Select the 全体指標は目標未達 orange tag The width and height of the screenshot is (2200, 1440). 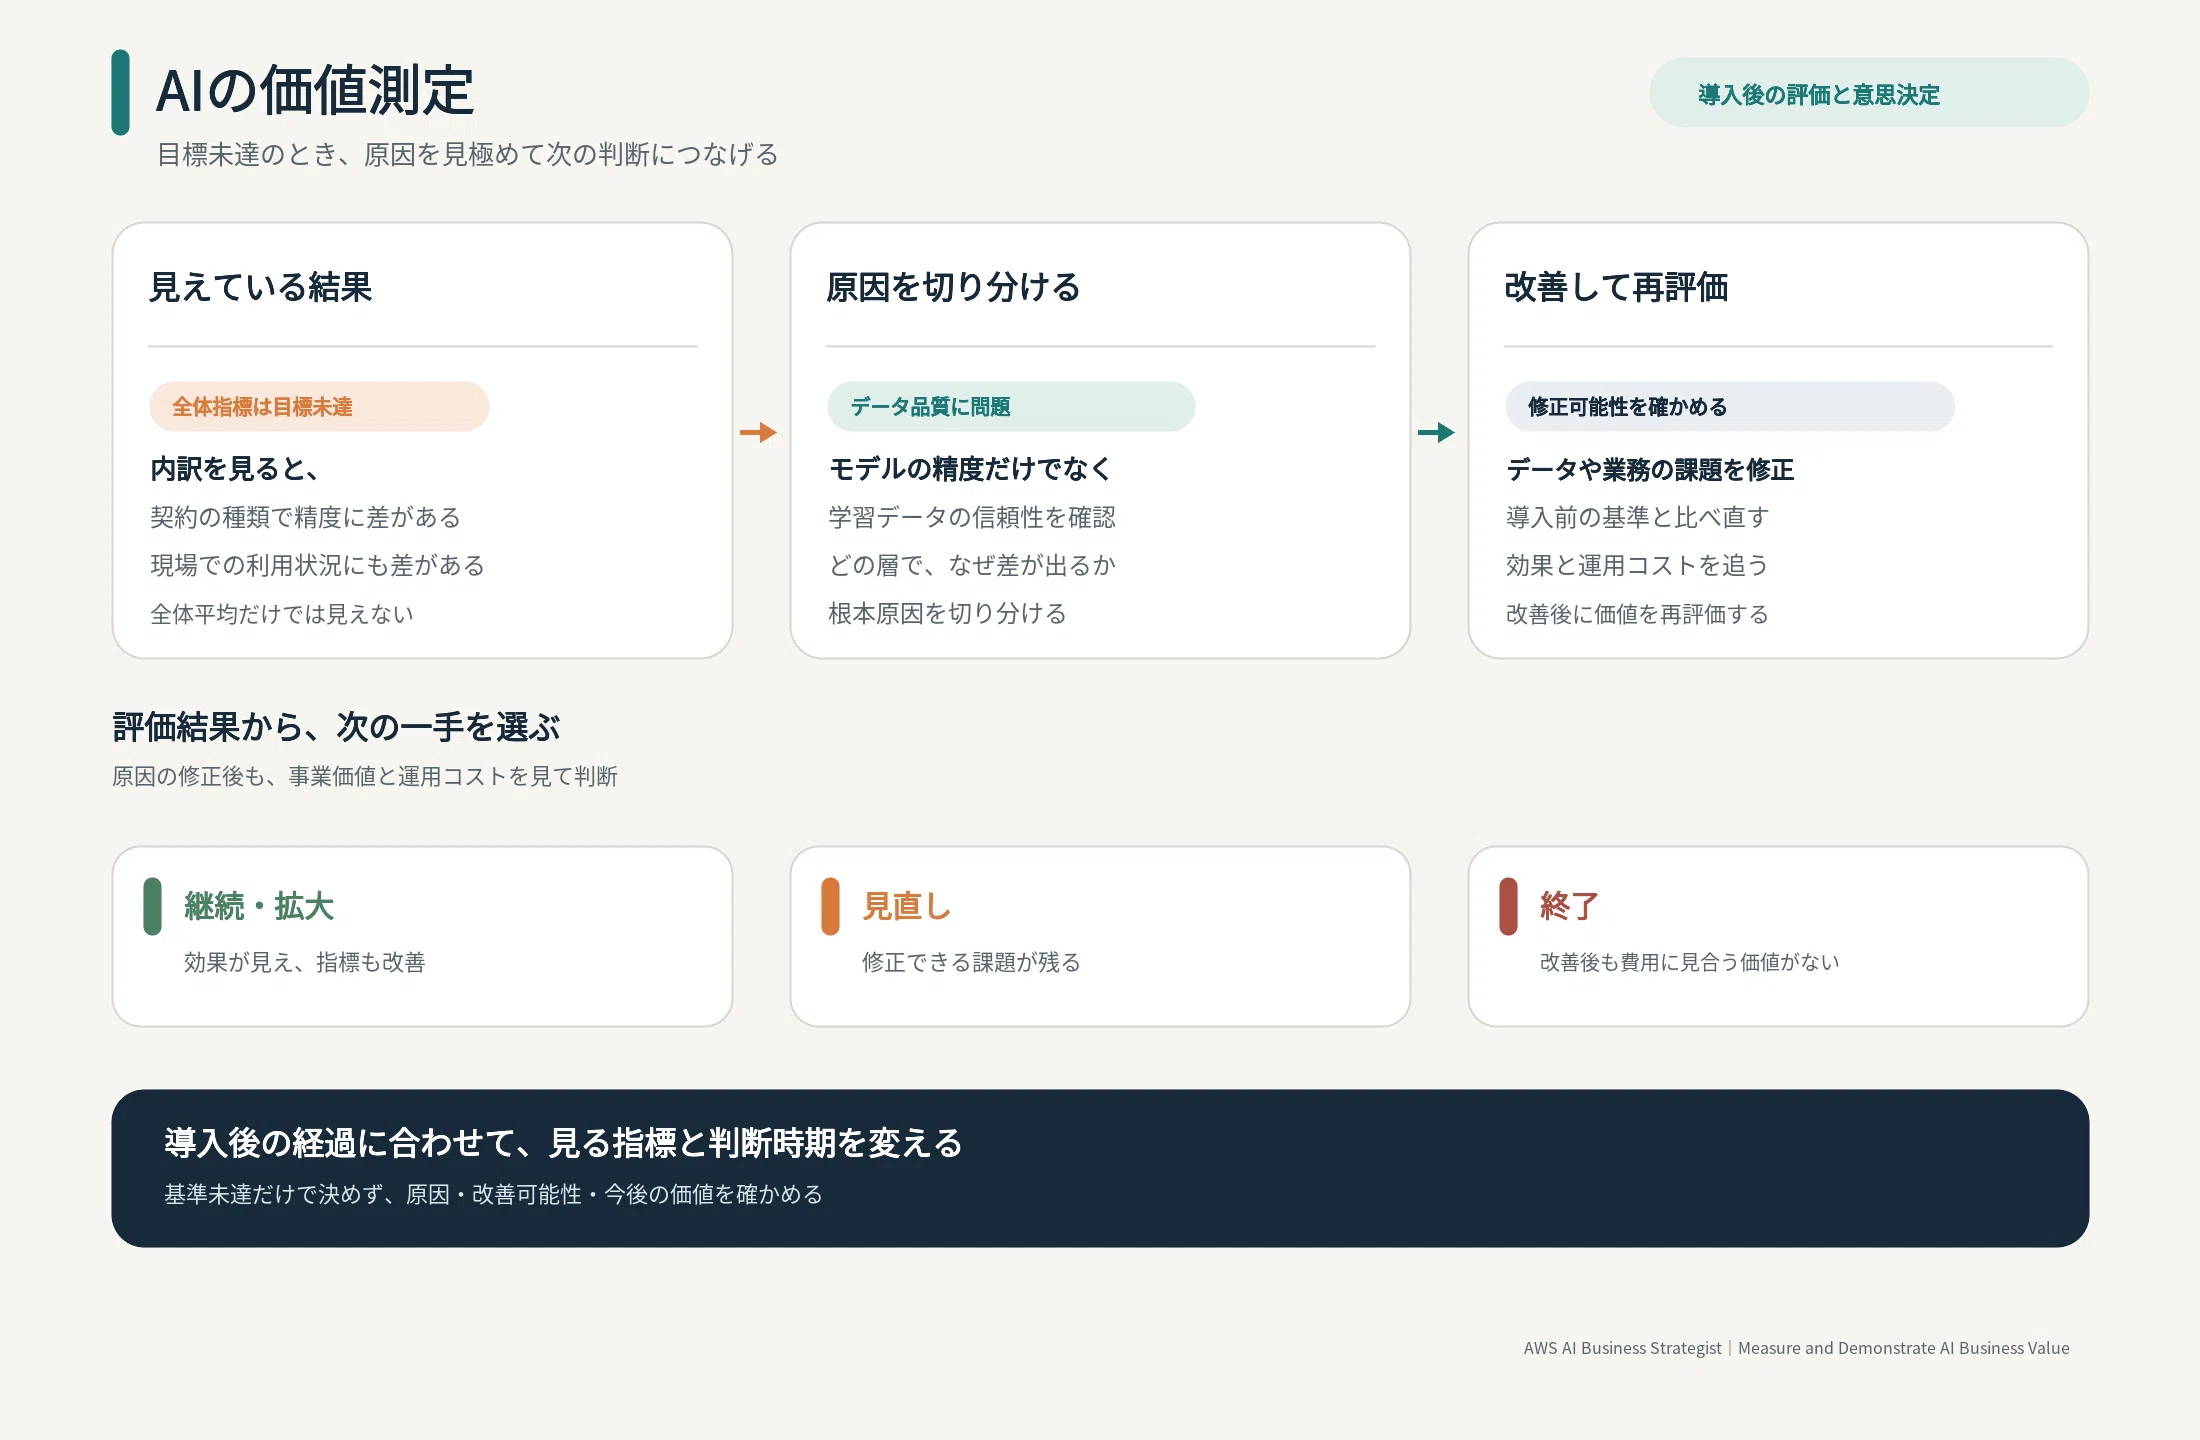tap(319, 407)
